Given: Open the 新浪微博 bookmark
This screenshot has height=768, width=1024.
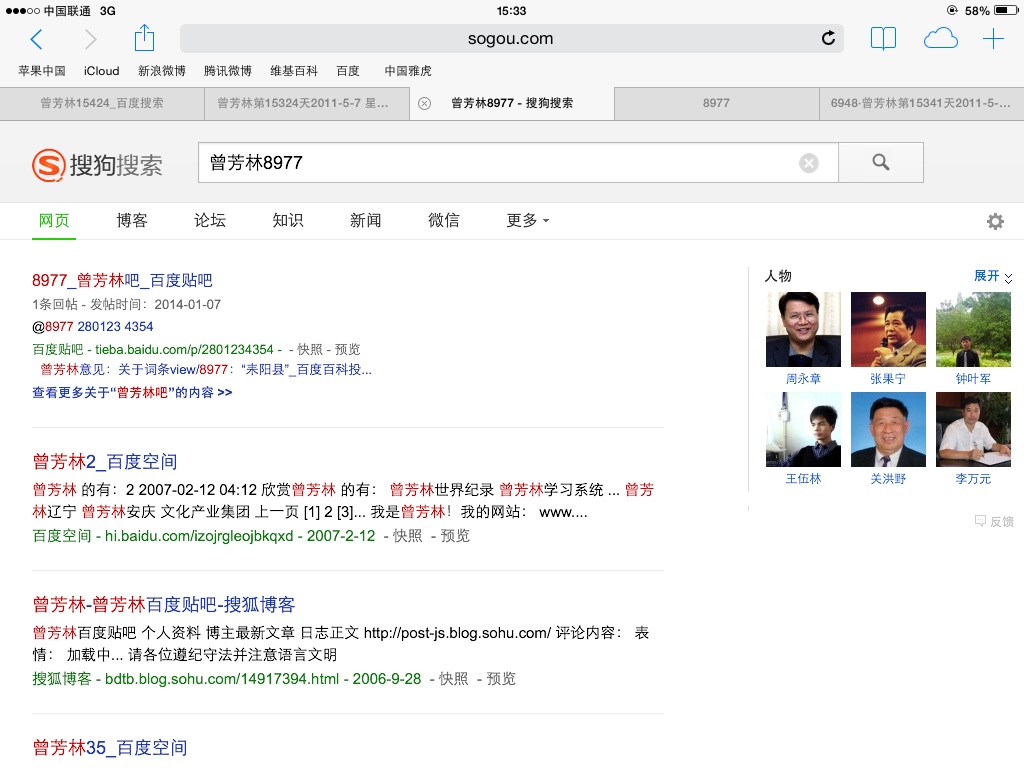Looking at the screenshot, I should [162, 71].
